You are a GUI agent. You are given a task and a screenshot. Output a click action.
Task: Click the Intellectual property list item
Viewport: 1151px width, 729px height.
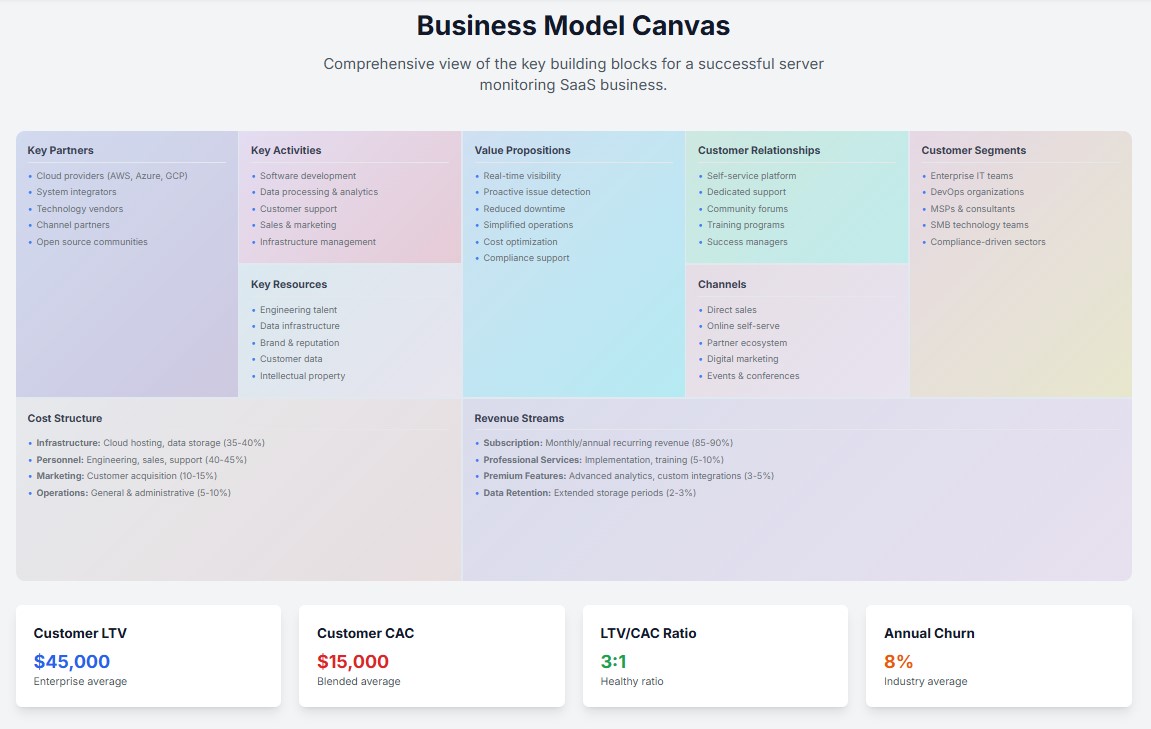tap(302, 376)
